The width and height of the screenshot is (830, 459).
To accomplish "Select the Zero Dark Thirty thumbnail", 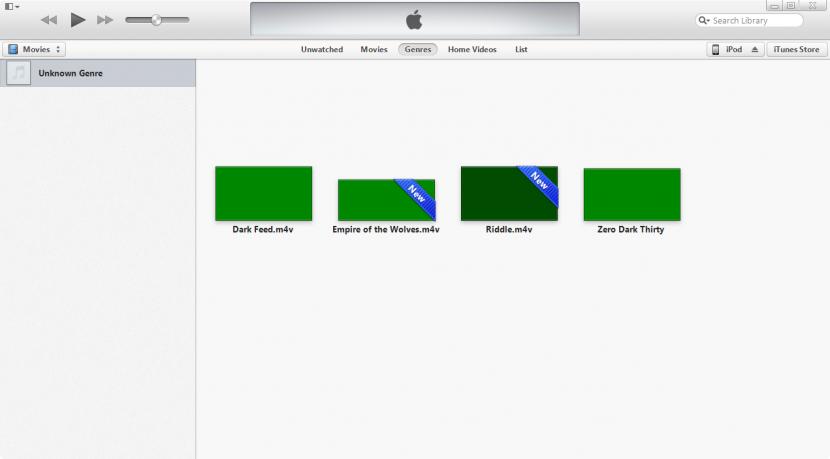I will pyautogui.click(x=632, y=195).
